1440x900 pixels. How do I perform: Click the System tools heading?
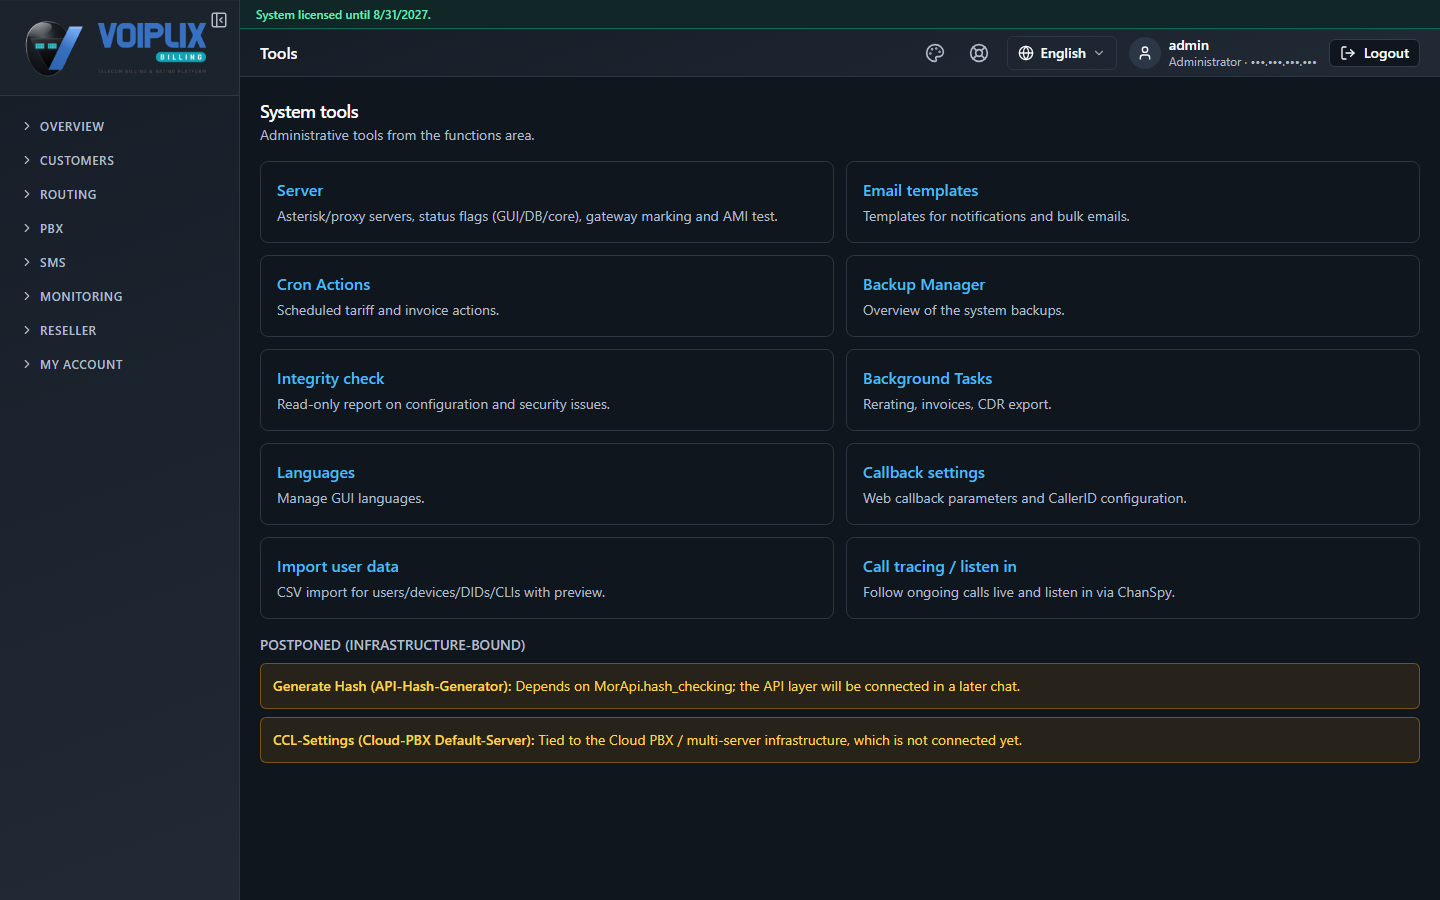[x=309, y=112]
